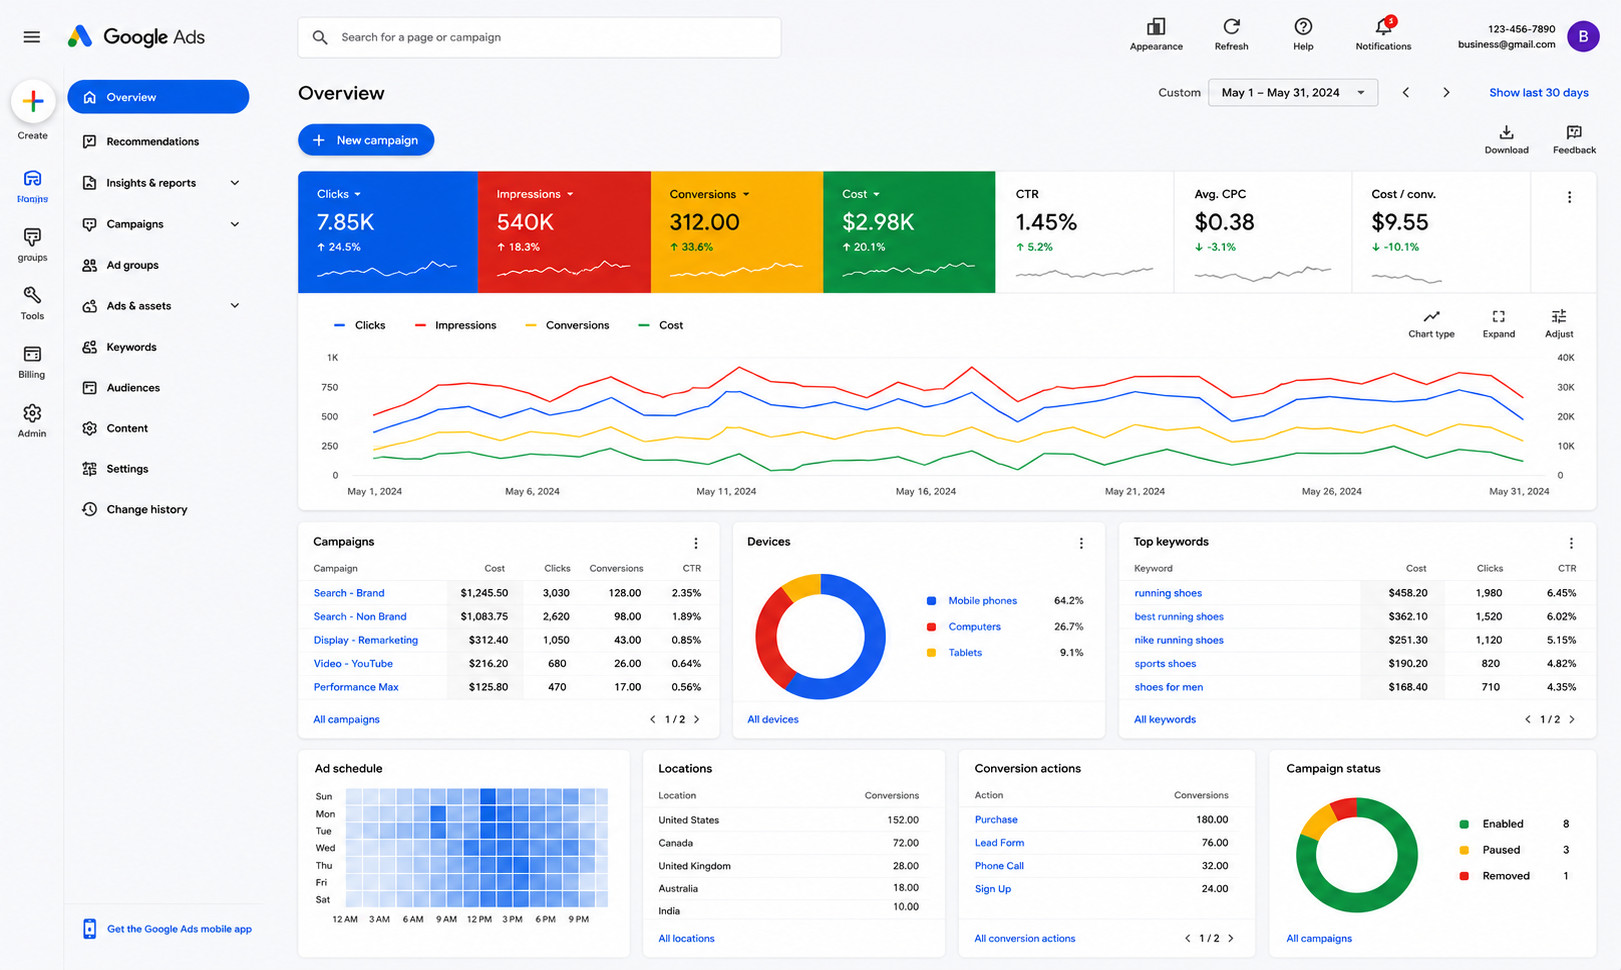Open the account avatar B
1621x970 pixels.
point(1583,37)
